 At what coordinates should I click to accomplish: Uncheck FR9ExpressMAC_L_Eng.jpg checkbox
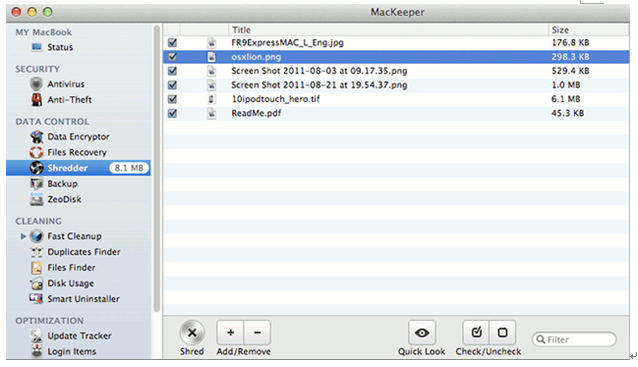173,42
